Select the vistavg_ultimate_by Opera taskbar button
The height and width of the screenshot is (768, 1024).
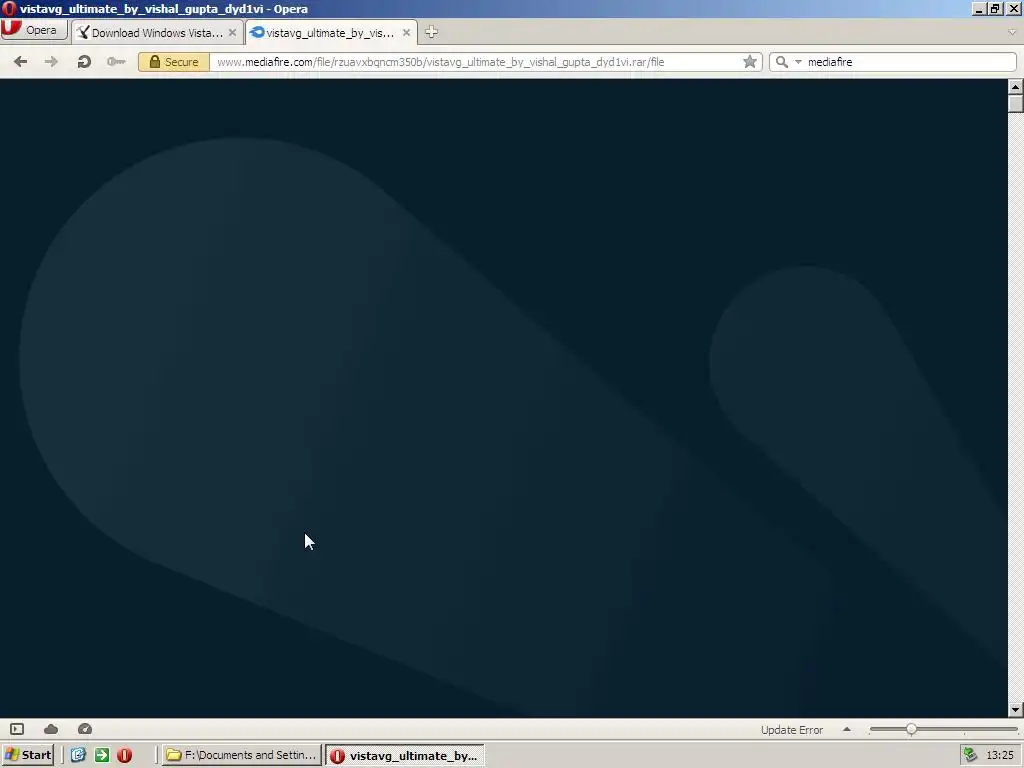pos(405,756)
